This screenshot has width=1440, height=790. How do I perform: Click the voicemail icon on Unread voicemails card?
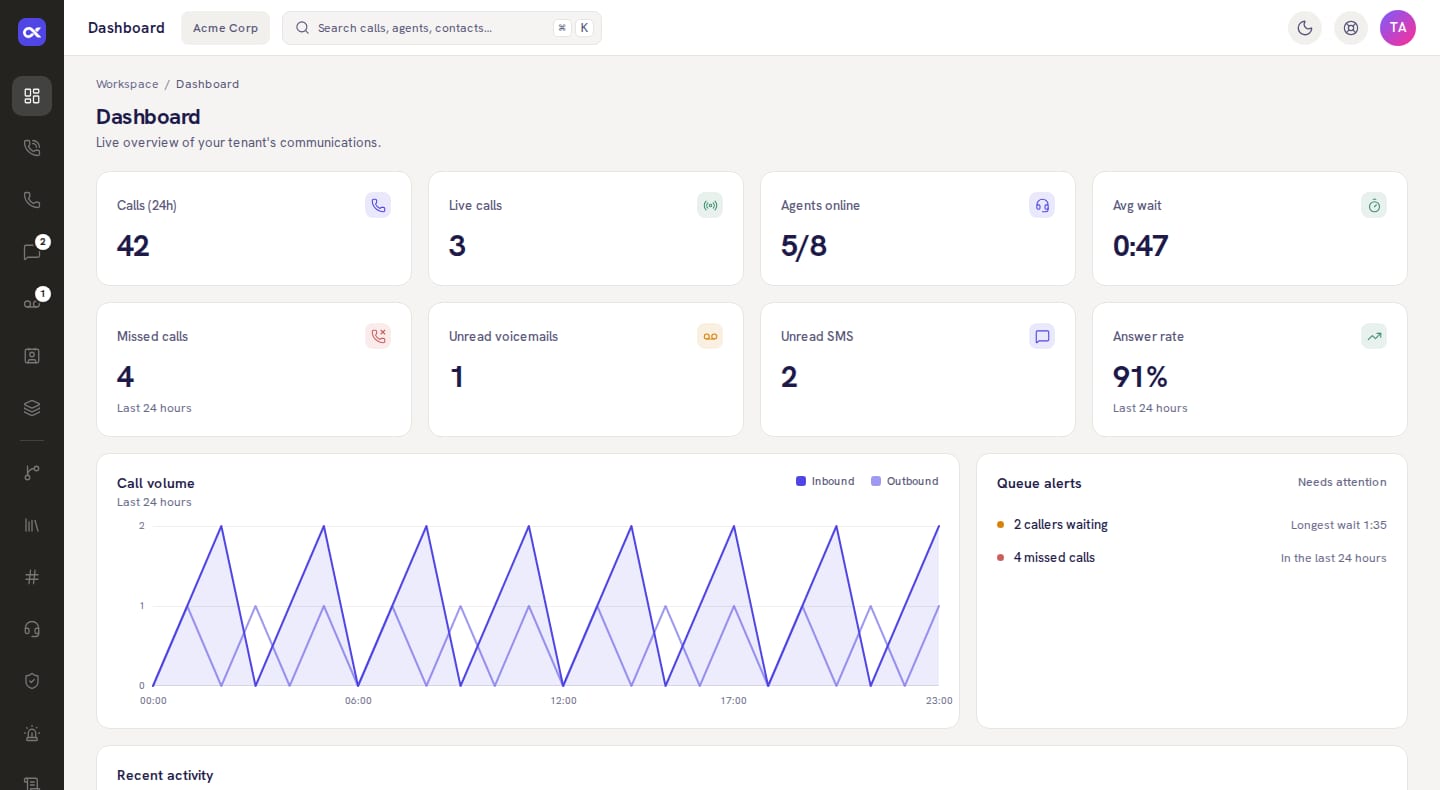tap(710, 336)
